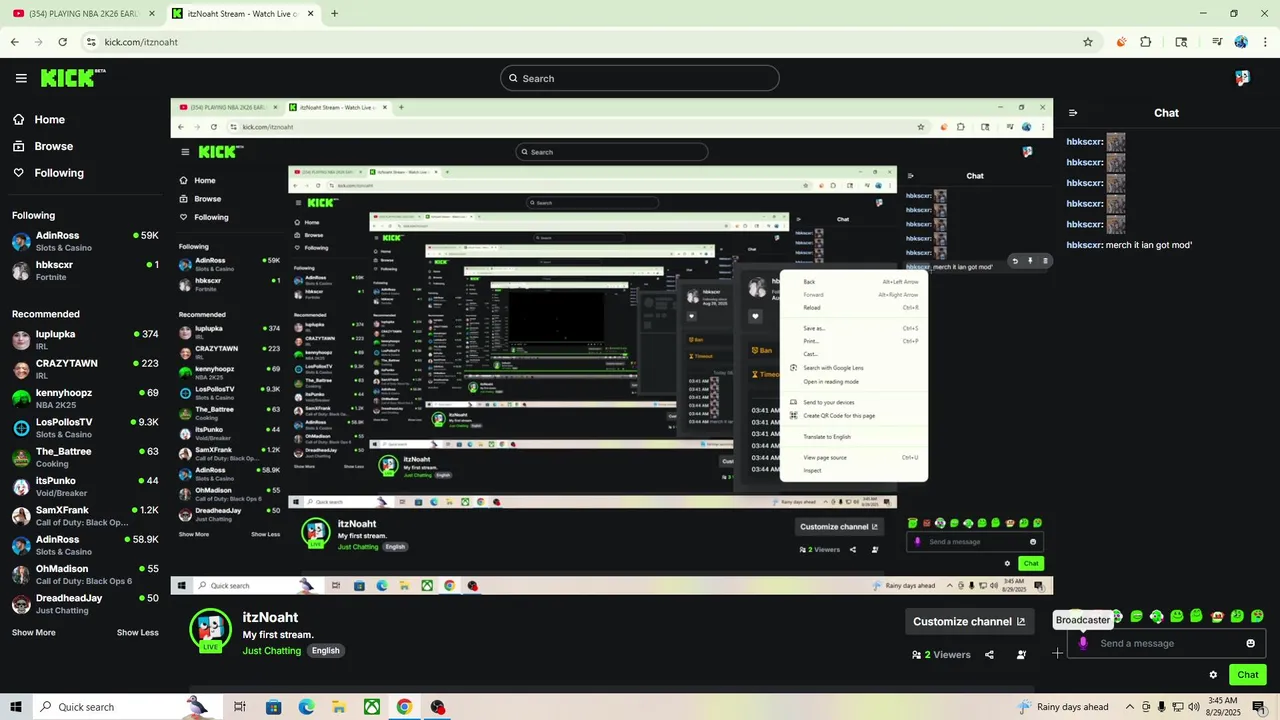1280x720 pixels.
Task: Open kennyhoopz NBA 2K25 channel
Action: tap(85, 398)
